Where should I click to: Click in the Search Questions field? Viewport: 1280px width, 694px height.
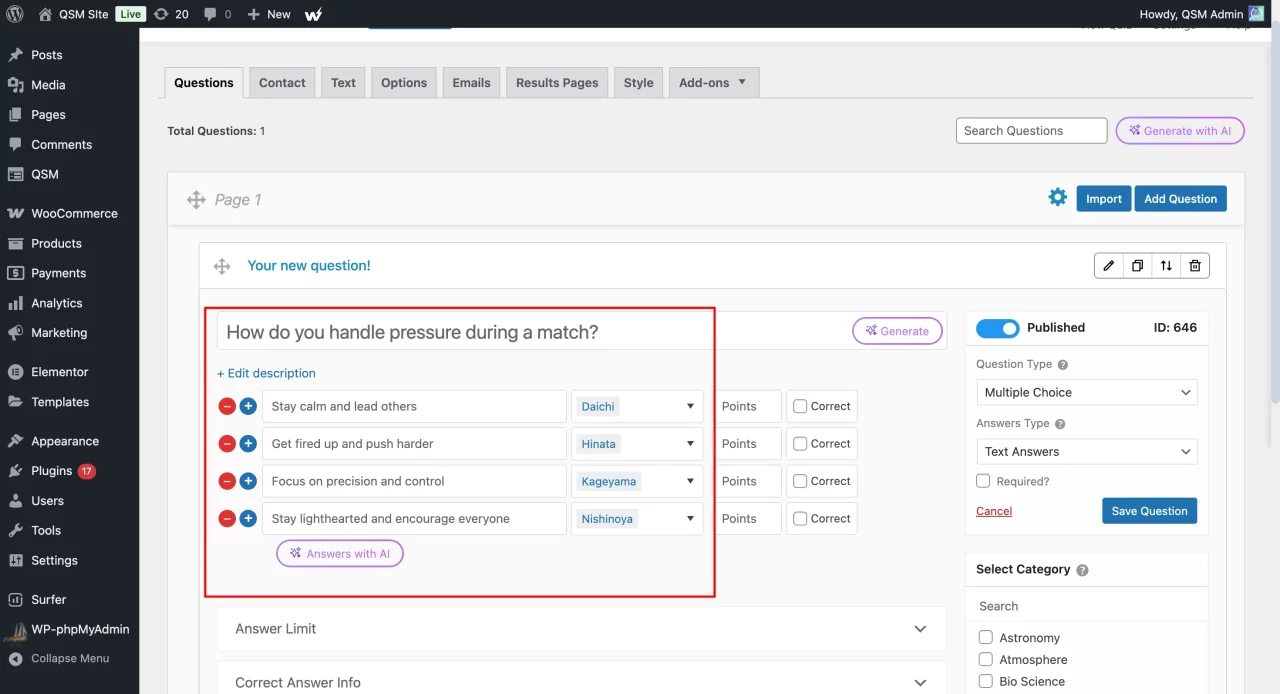(1031, 131)
